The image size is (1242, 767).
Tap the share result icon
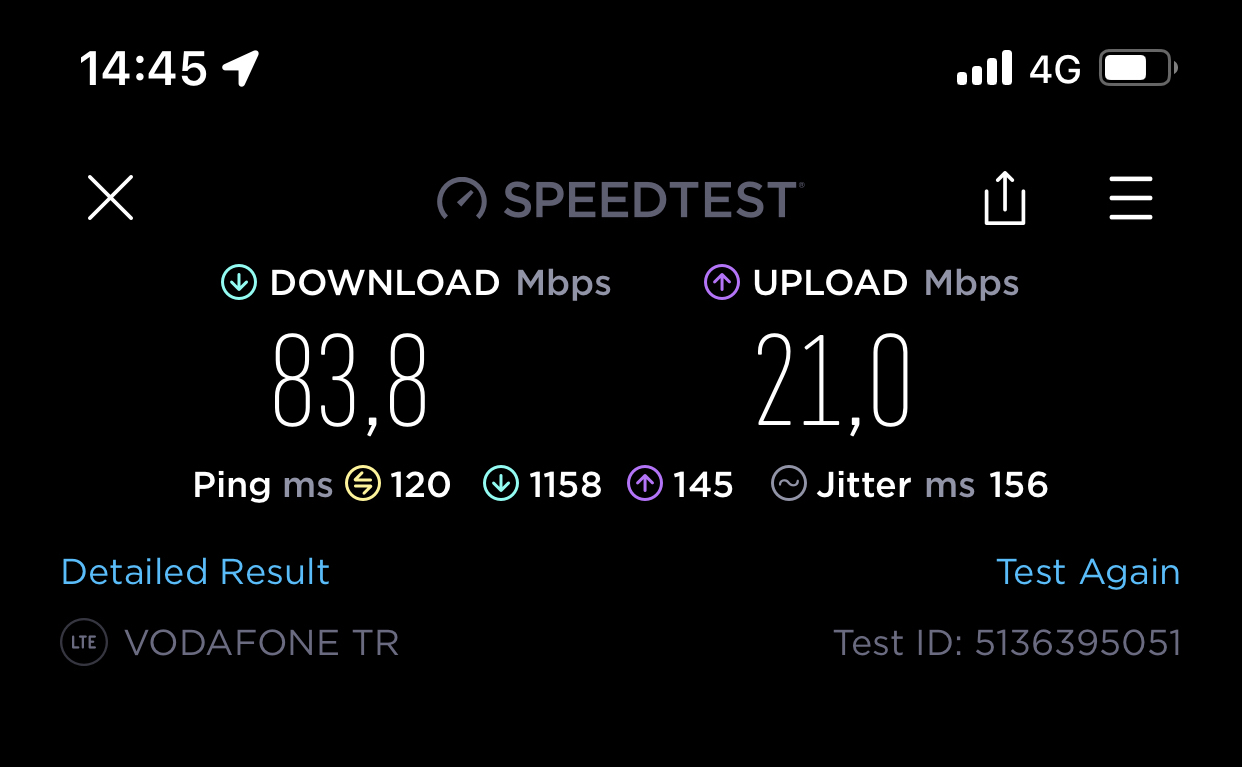click(x=1005, y=197)
